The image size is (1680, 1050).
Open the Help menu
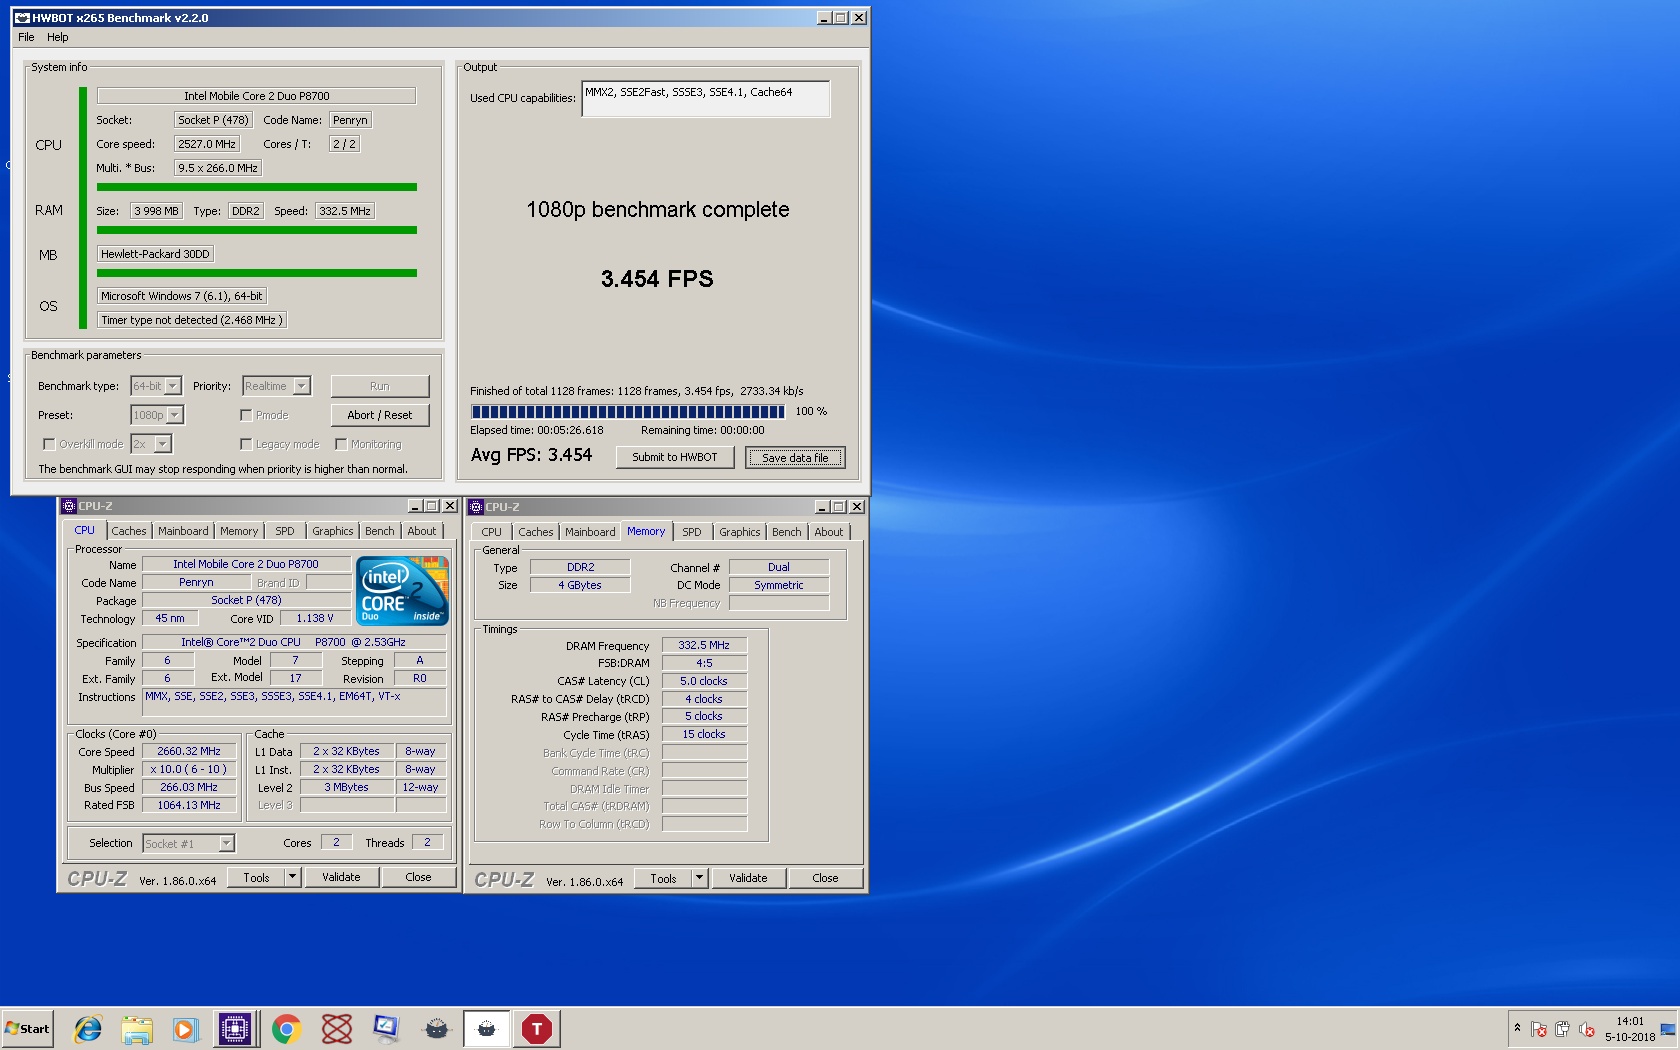click(x=58, y=37)
